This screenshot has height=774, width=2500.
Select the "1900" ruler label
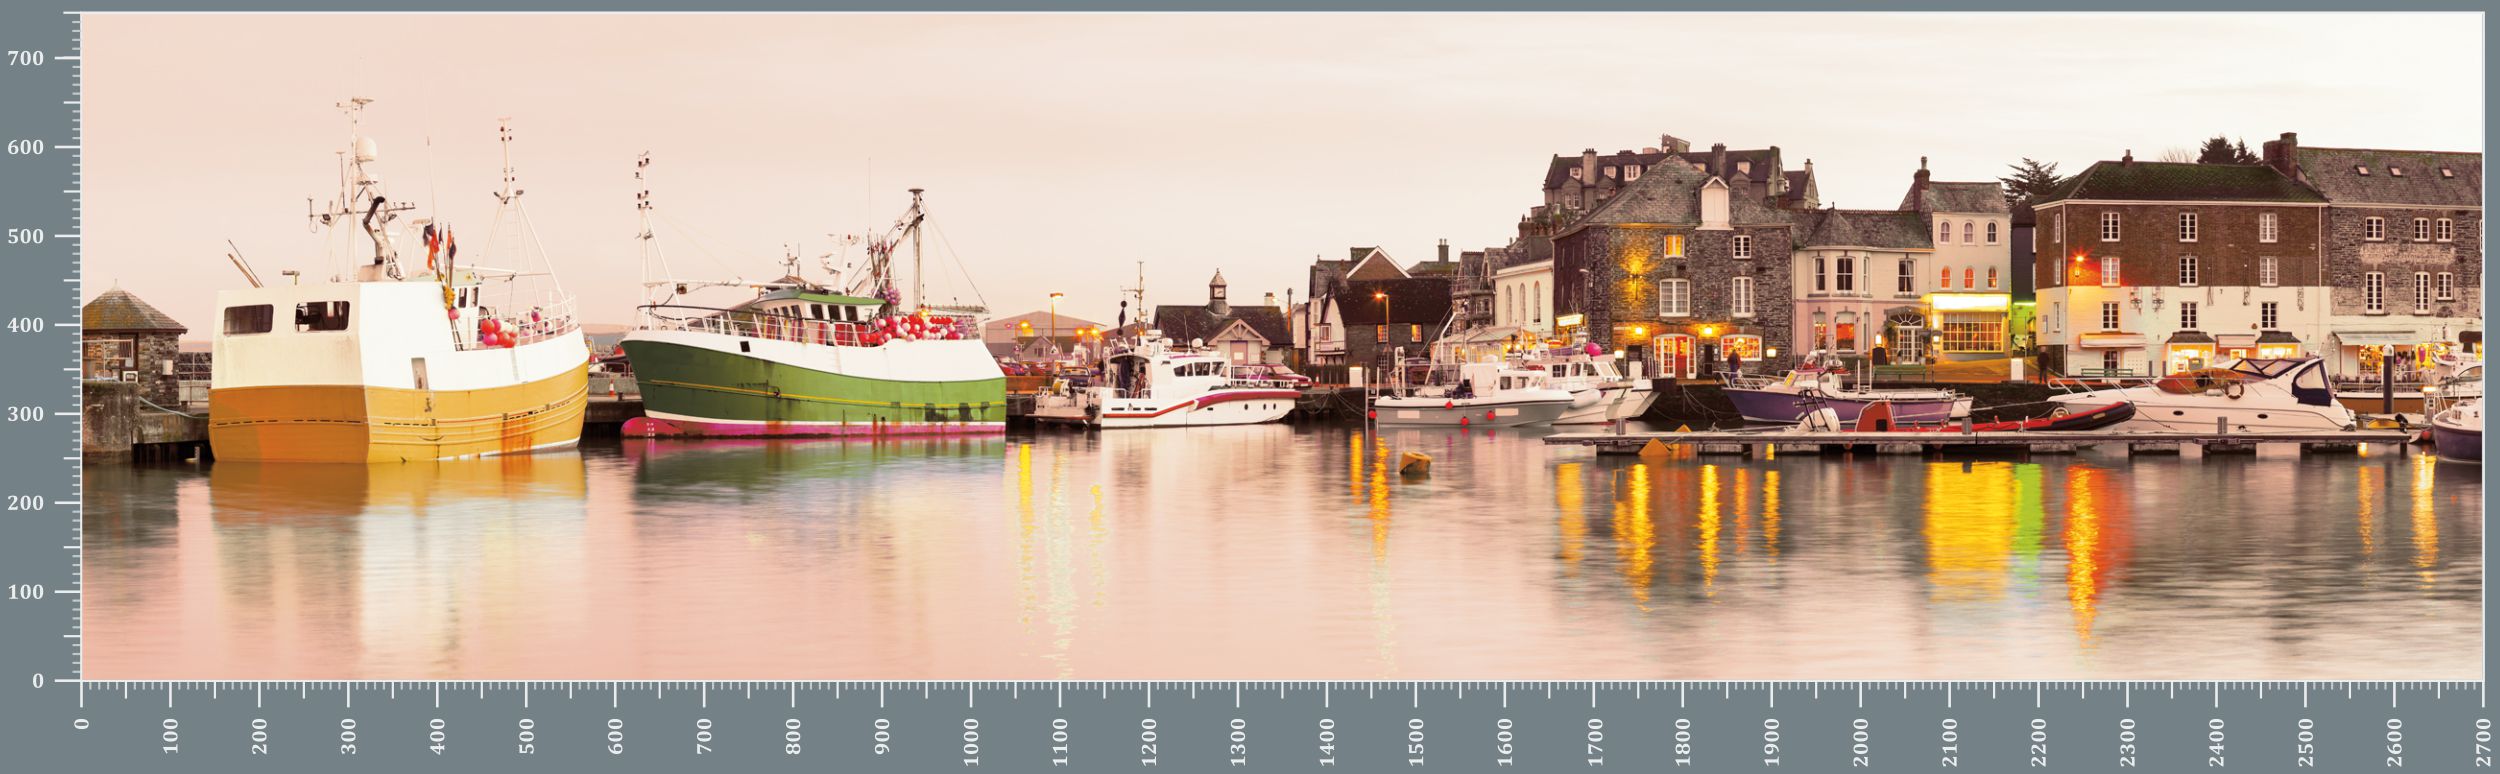(x=1771, y=741)
